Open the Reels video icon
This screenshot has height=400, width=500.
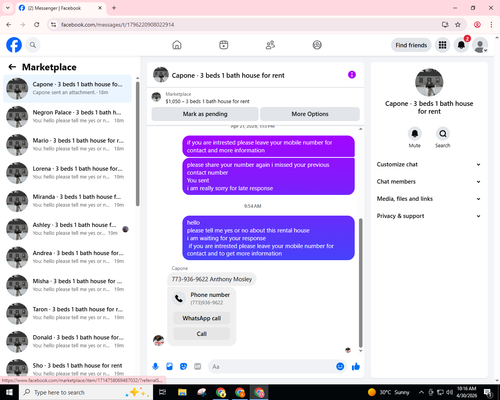pos(224,45)
